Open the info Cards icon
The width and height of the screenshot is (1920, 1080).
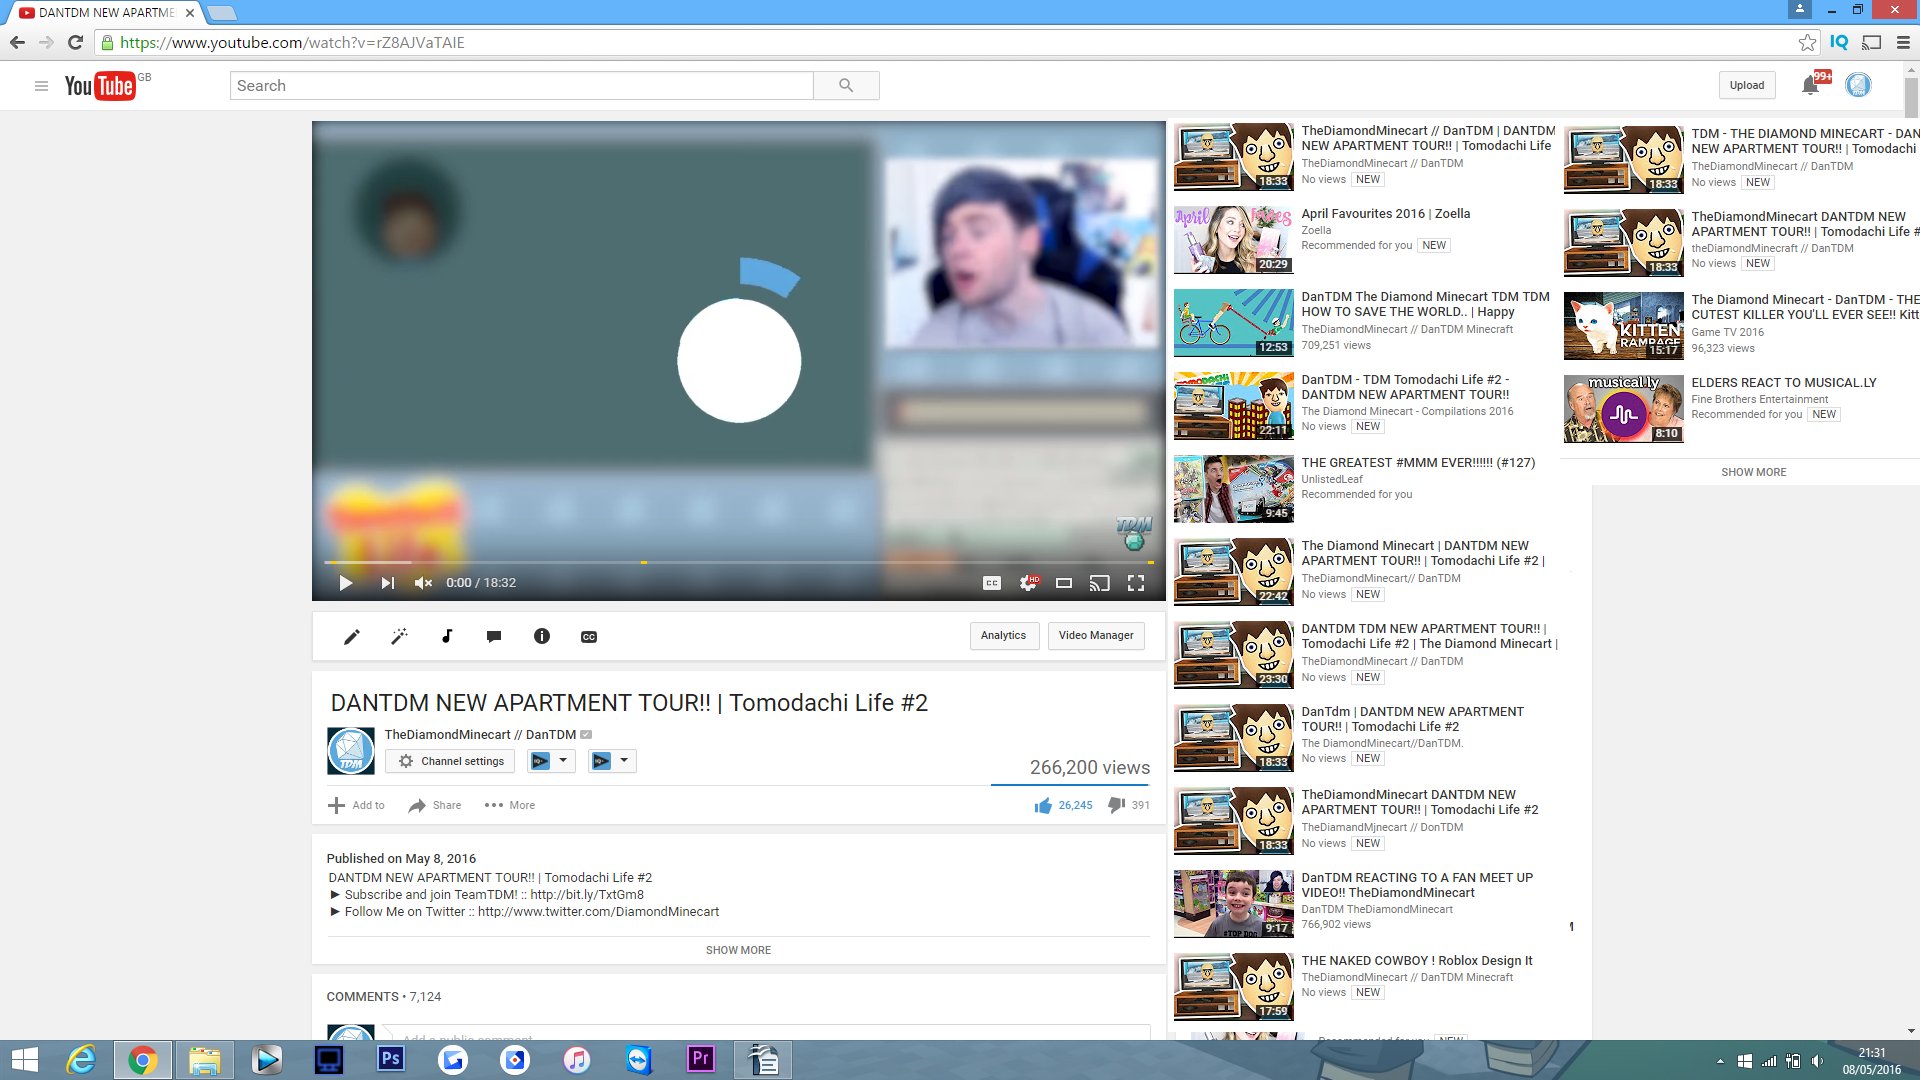coord(542,637)
